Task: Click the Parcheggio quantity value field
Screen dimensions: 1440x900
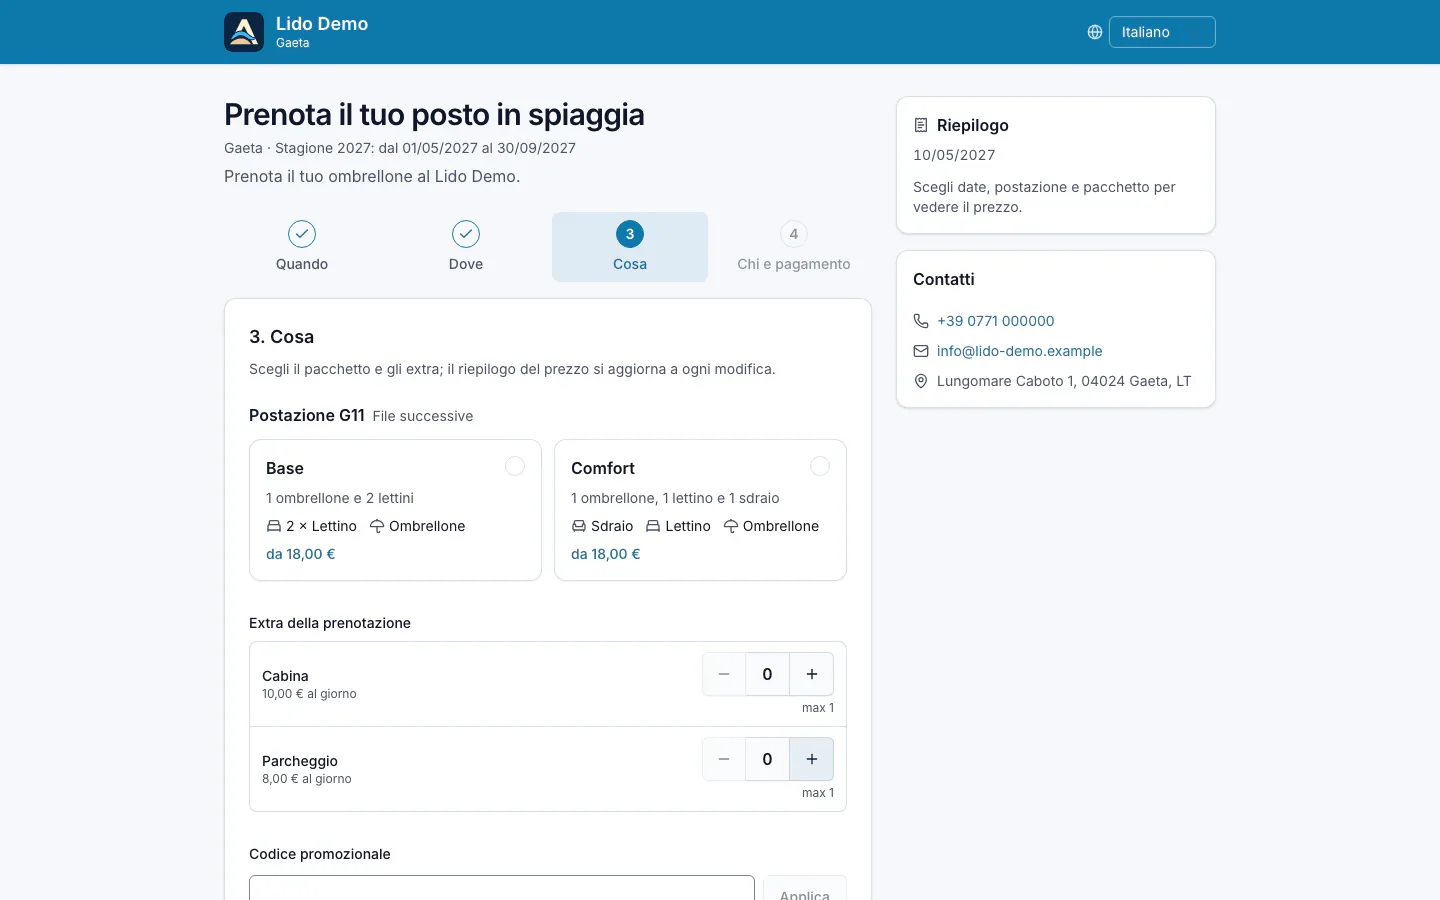Action: pos(768,759)
